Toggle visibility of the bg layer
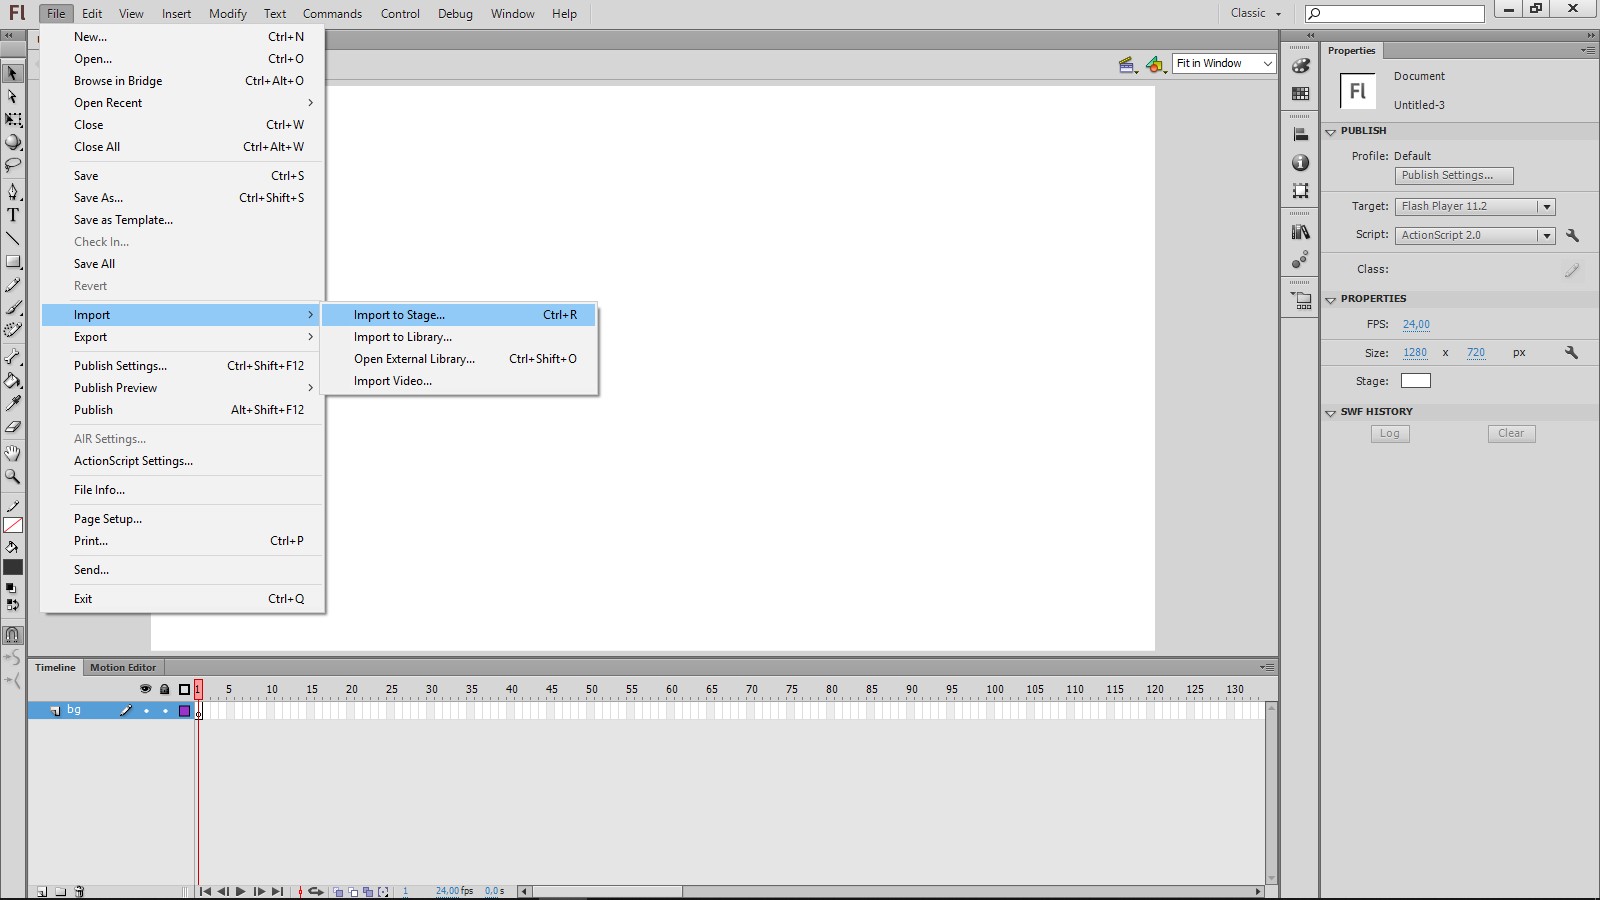The width and height of the screenshot is (1600, 900). (x=146, y=710)
